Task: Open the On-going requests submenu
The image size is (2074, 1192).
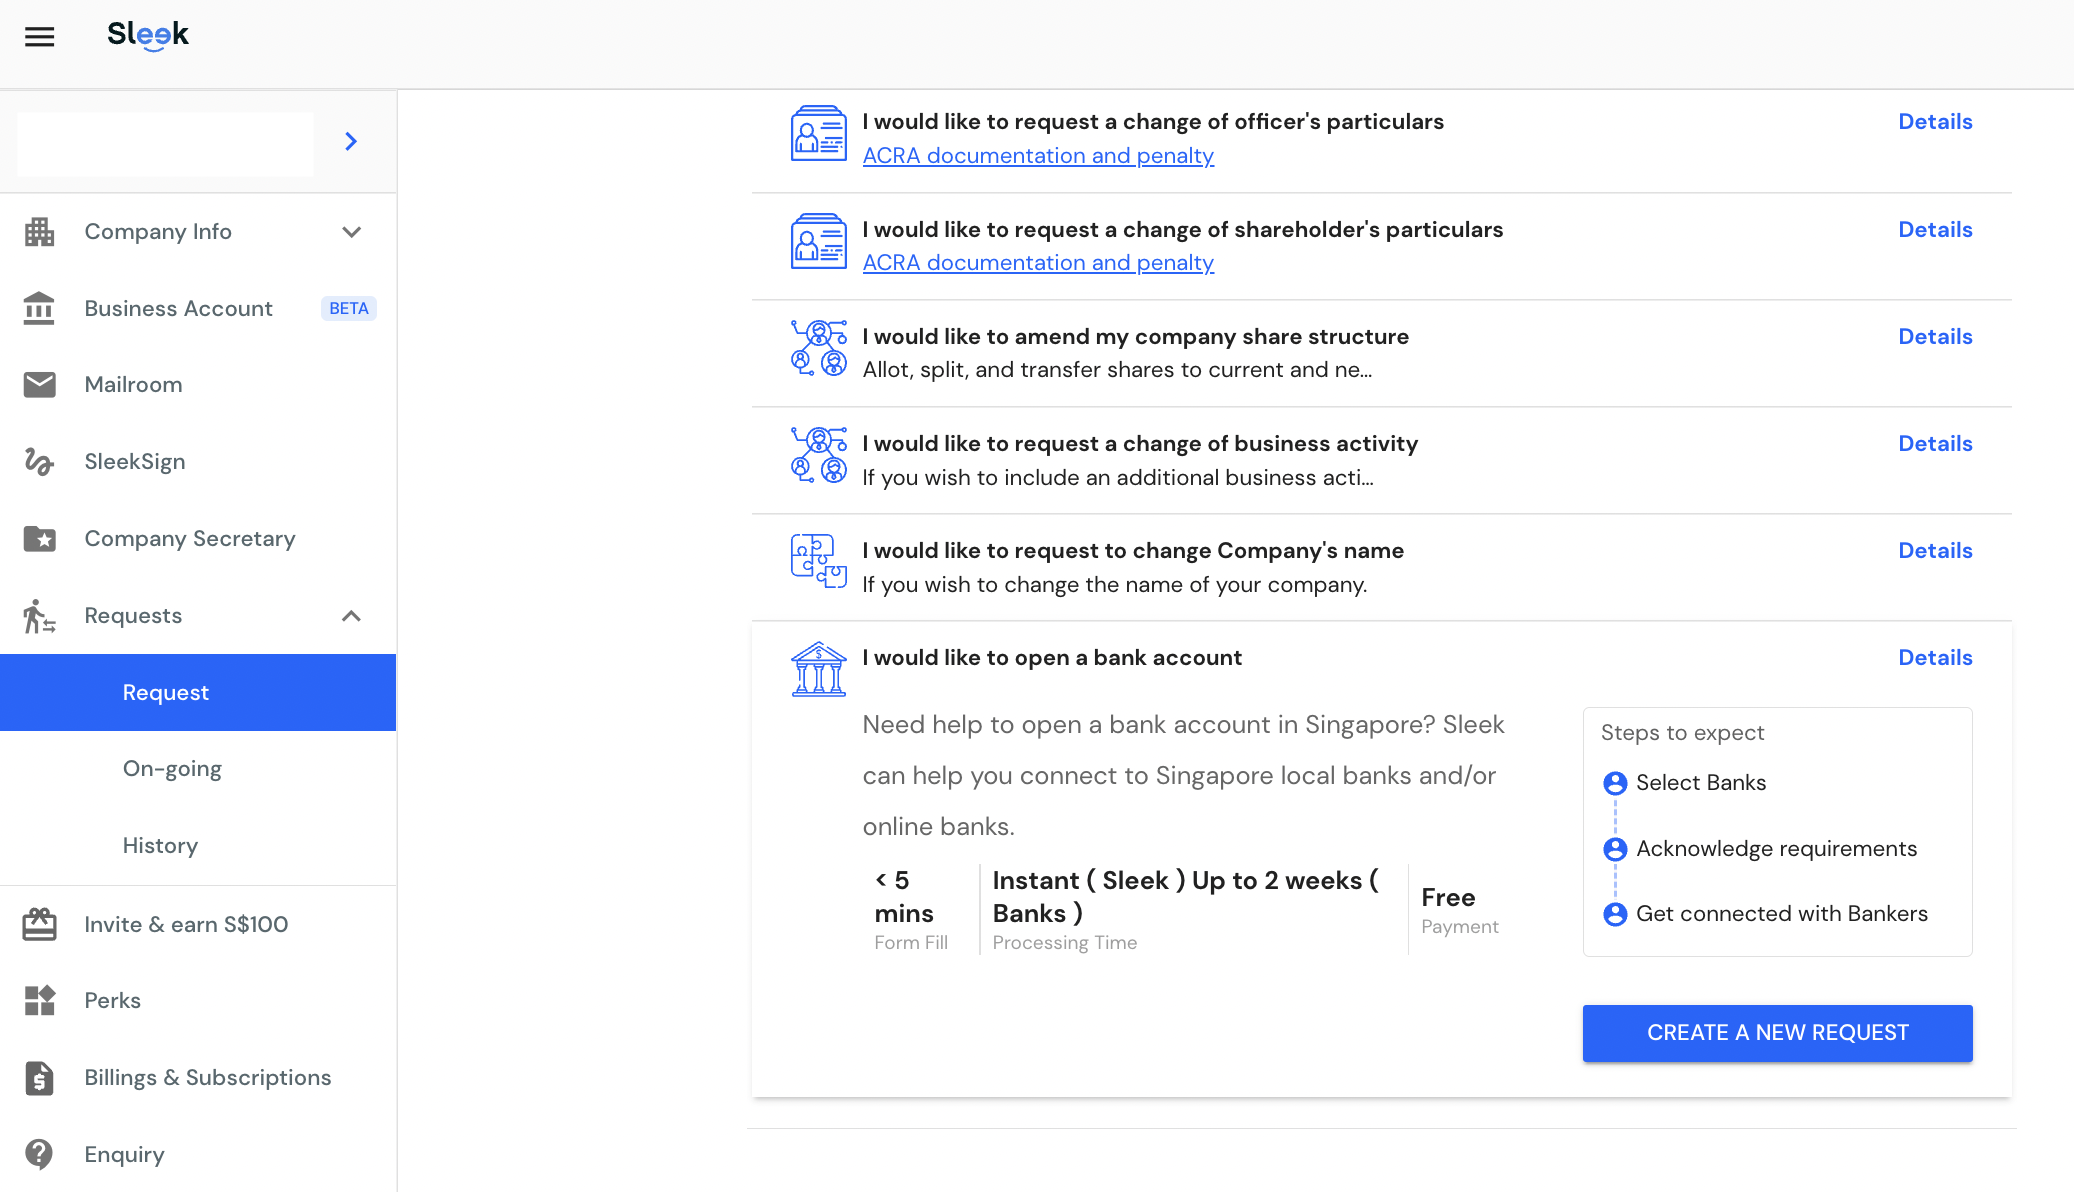Action: click(x=172, y=768)
